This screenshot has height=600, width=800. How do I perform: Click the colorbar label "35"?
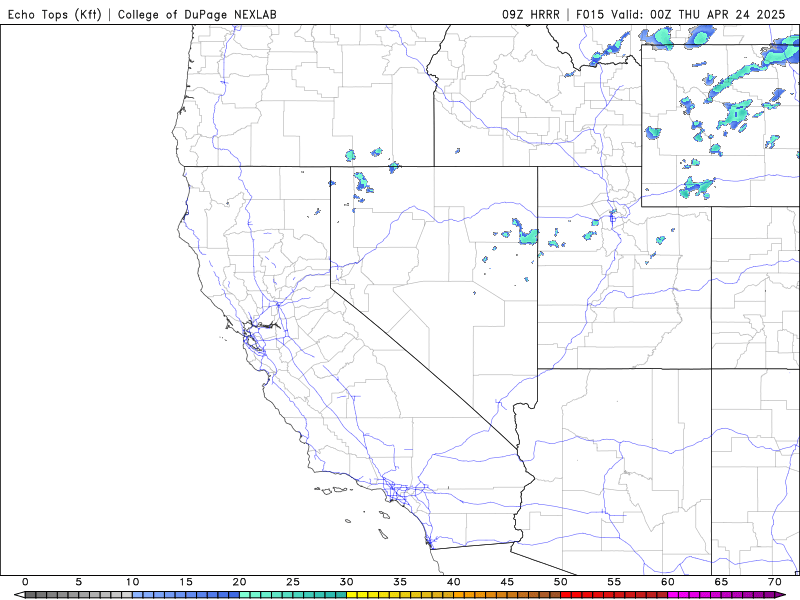(400, 582)
